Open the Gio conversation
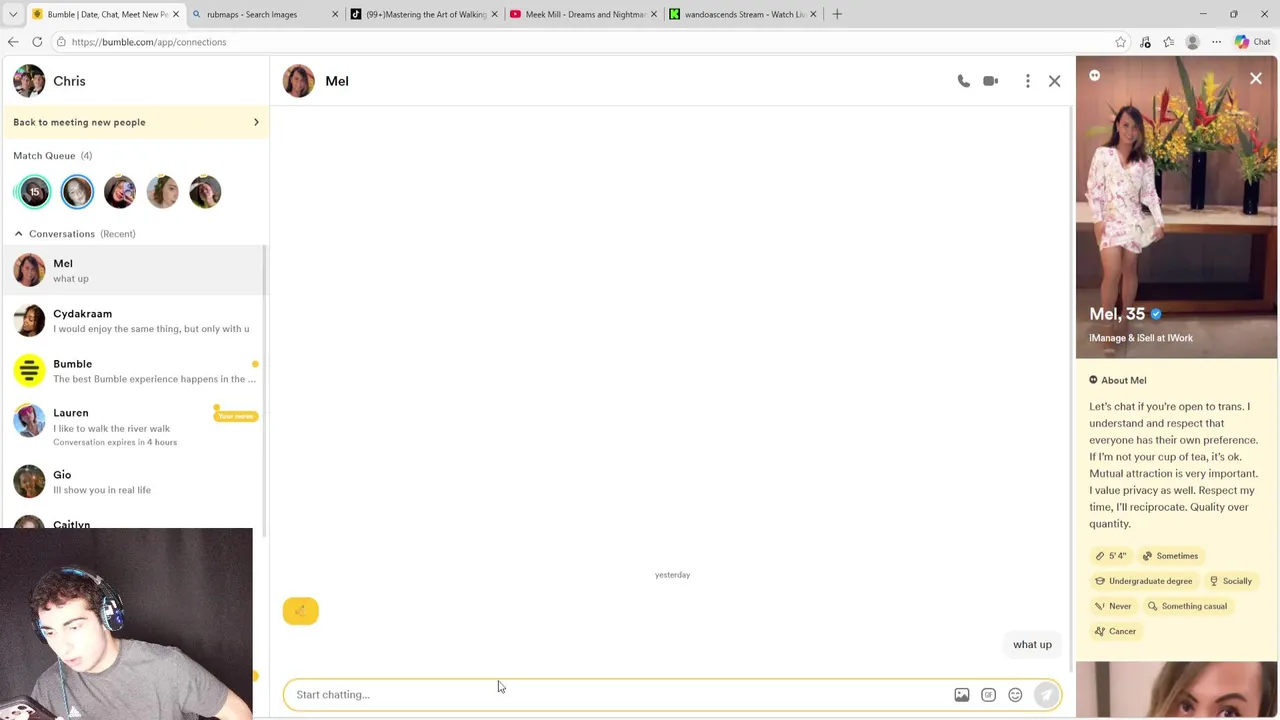1280x720 pixels. coord(135,481)
